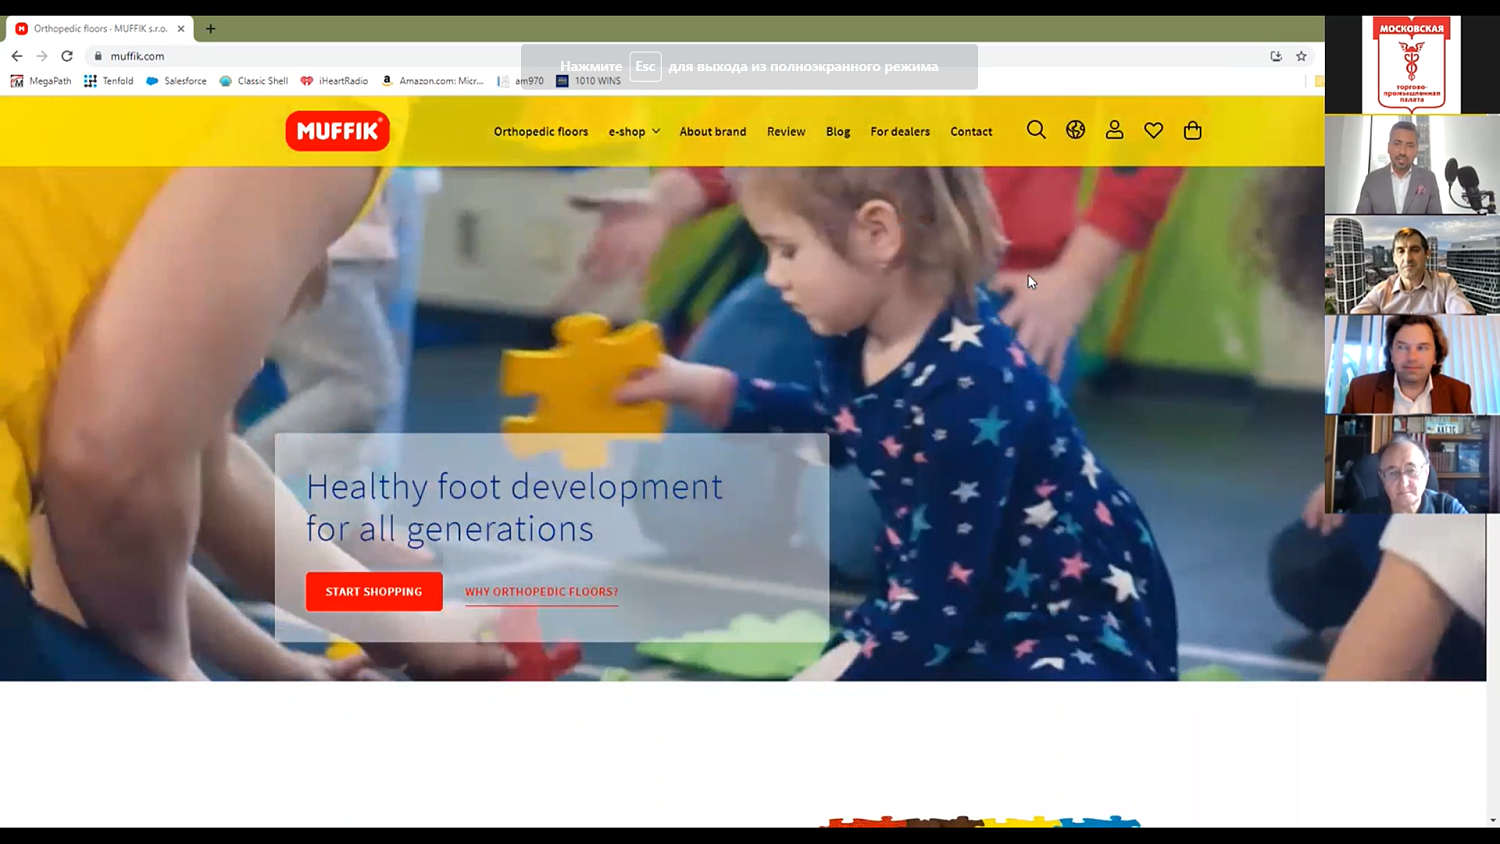Screen dimensions: 1500x844
Task: Select the video tile with bookshelf background
Action: (x=1412, y=465)
